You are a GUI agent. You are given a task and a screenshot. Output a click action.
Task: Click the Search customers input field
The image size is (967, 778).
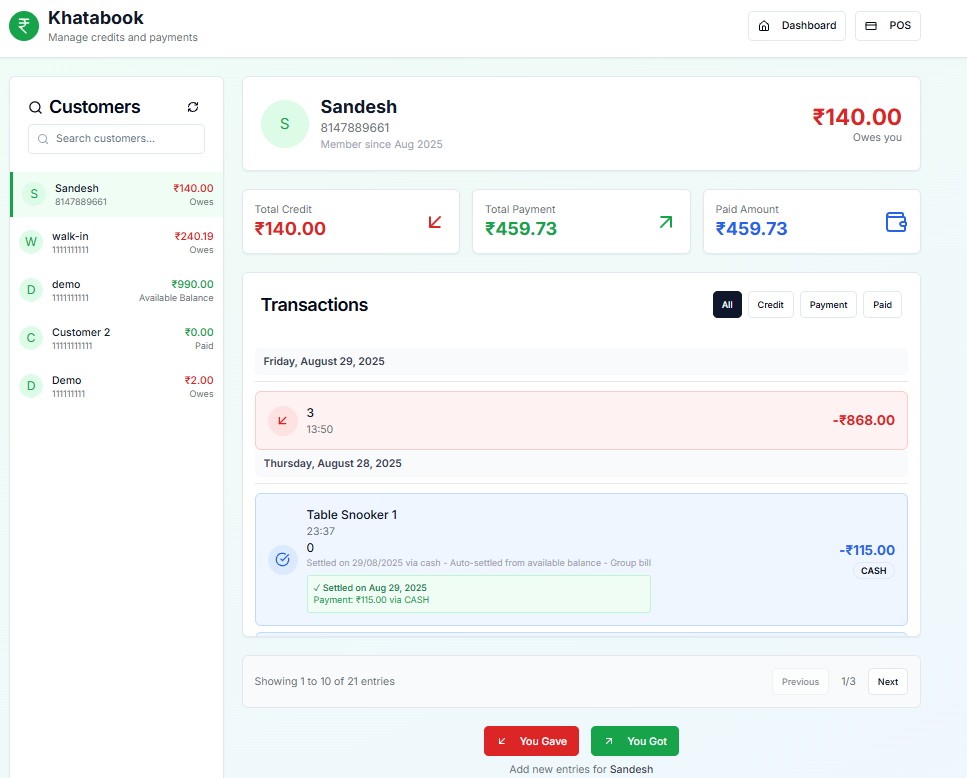pyautogui.click(x=116, y=139)
